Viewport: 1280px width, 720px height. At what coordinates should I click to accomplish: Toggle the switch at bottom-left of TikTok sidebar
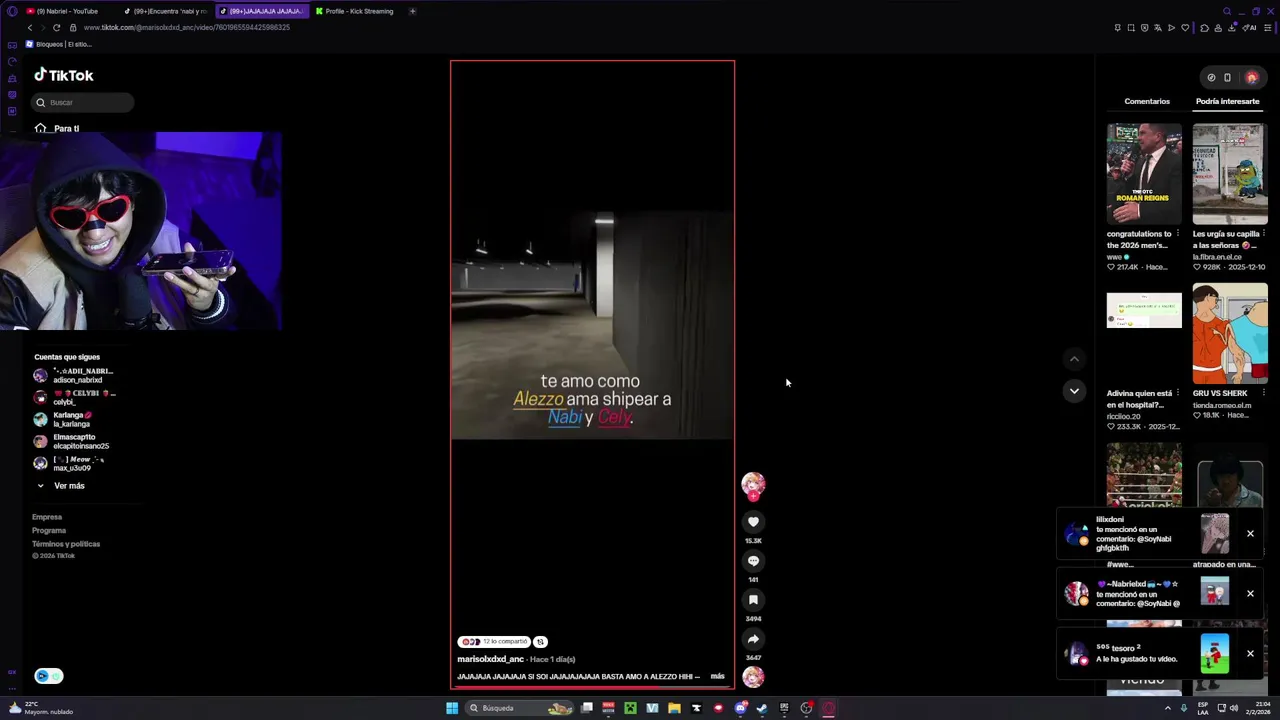[49, 676]
